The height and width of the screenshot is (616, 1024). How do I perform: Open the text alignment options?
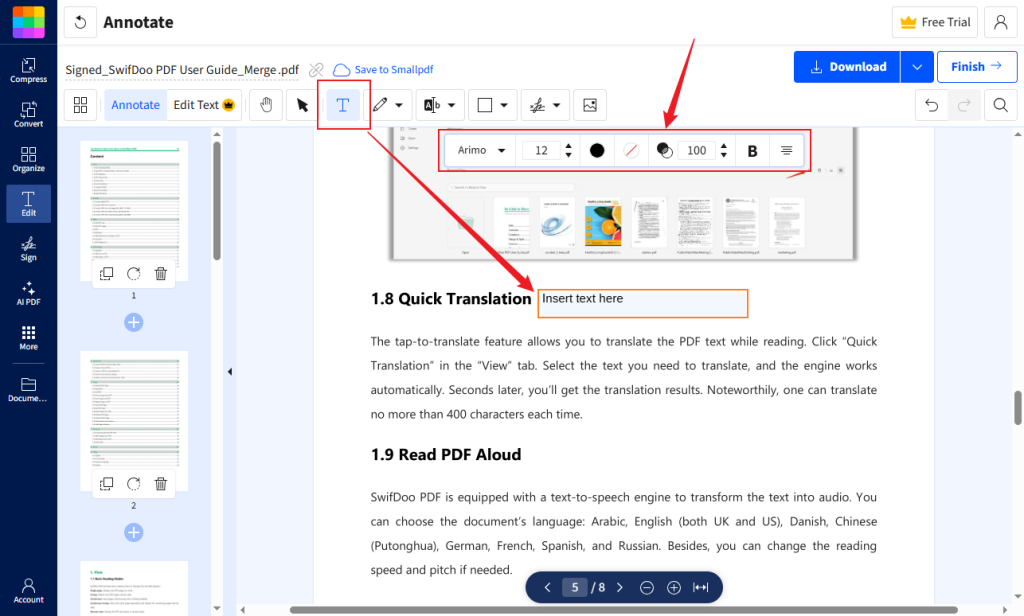tap(786, 150)
